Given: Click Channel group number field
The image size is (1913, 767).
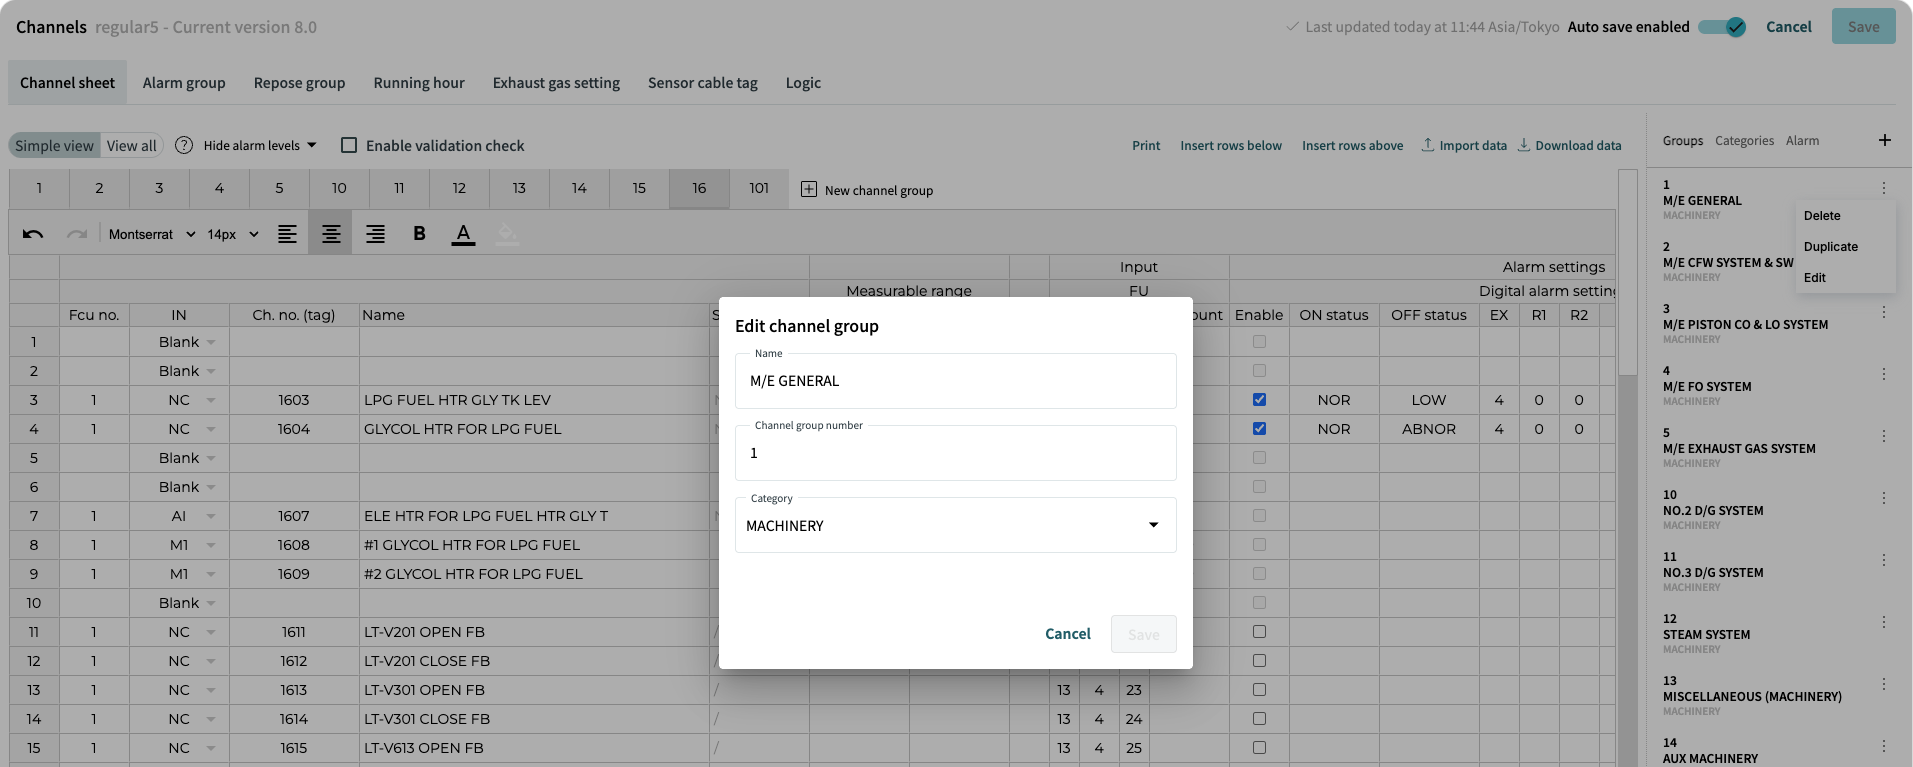Looking at the screenshot, I should (x=955, y=453).
